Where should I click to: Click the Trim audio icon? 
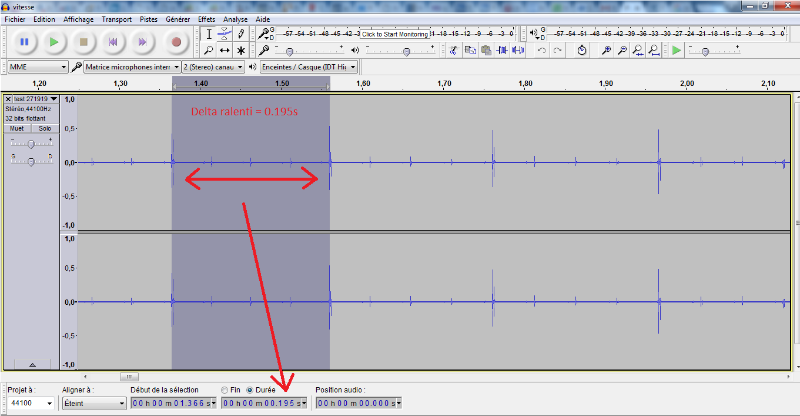pos(502,50)
